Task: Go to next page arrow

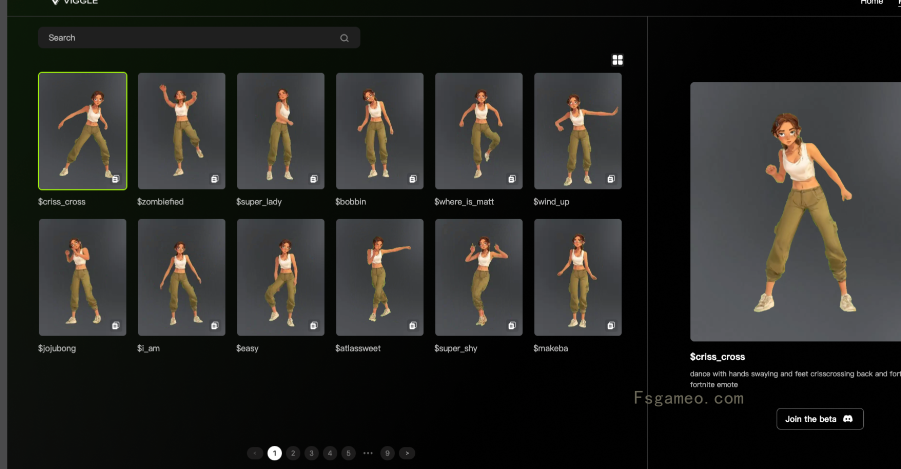Action: click(x=407, y=453)
